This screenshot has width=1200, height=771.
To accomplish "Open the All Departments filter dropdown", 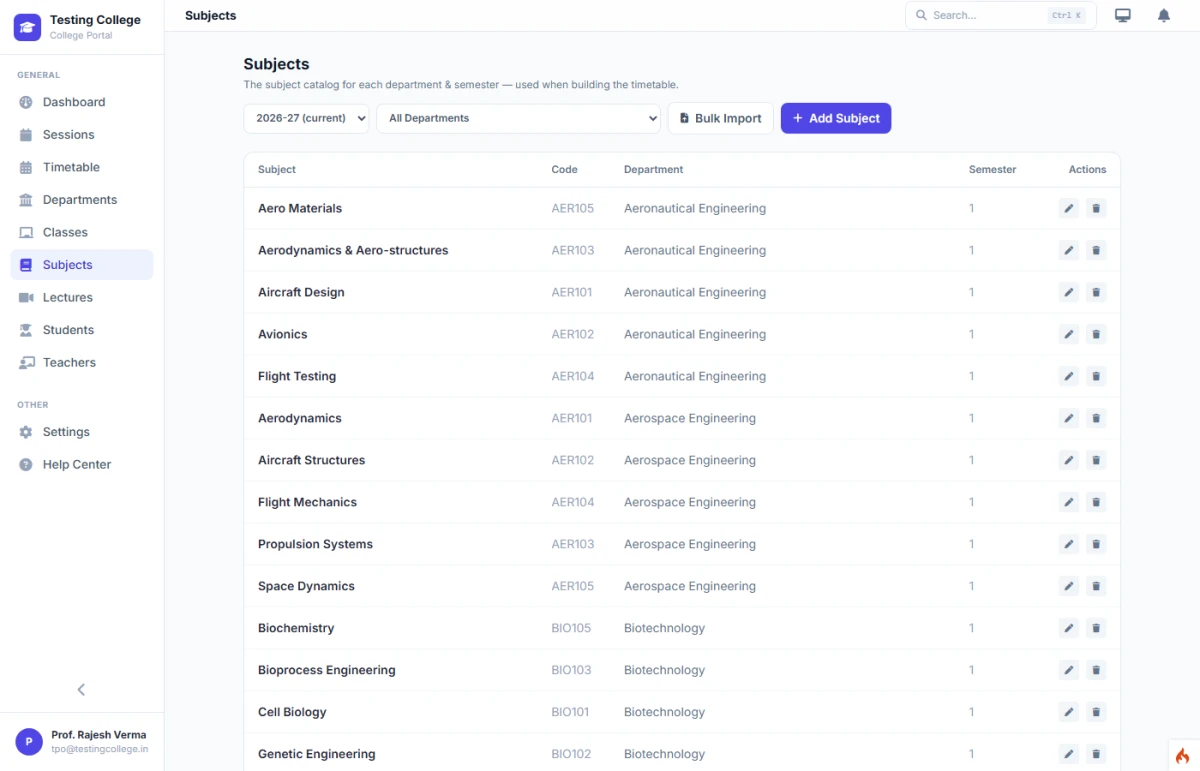I will tap(518, 118).
